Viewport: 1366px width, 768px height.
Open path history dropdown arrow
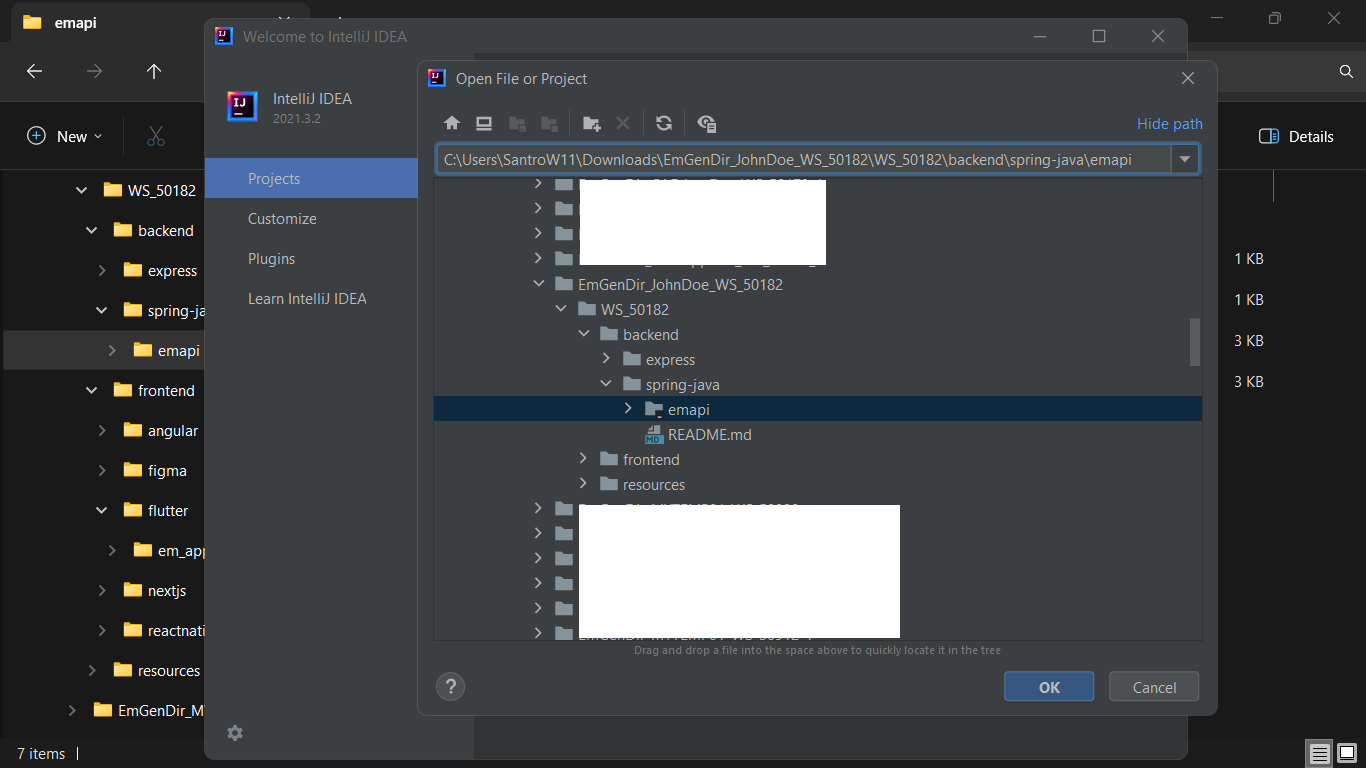[x=1185, y=159]
